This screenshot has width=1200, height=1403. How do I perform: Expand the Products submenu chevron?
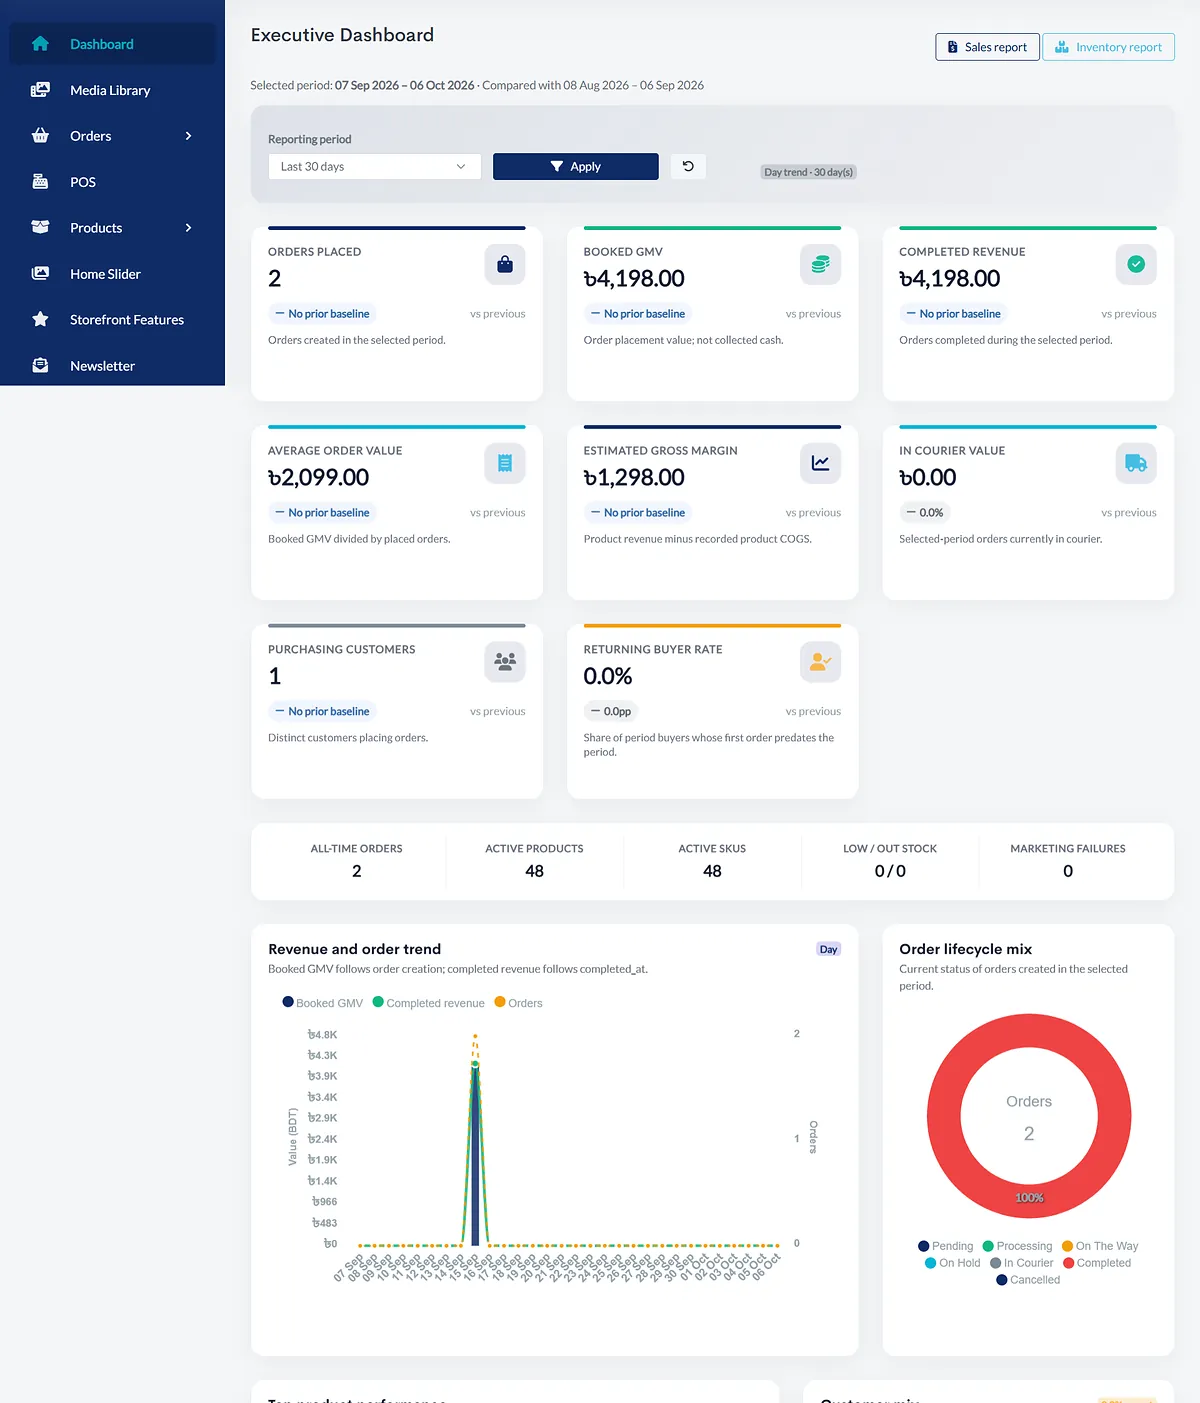point(188,228)
